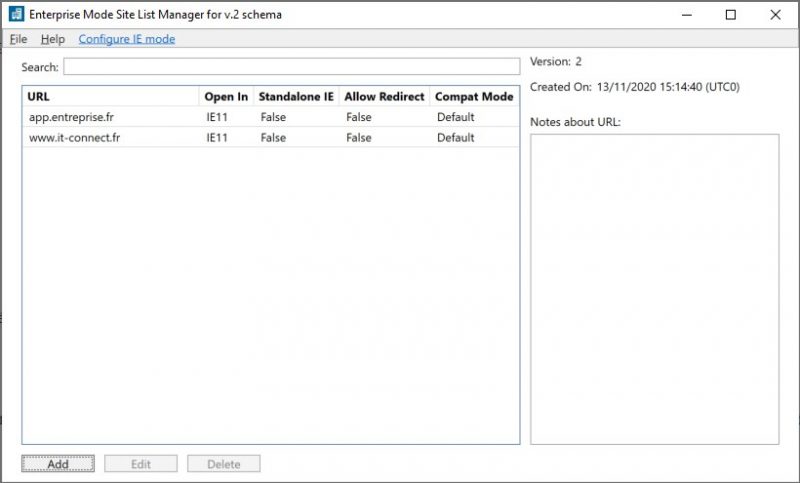Maximize the Site List Manager window
800x483 pixels.
[731, 15]
